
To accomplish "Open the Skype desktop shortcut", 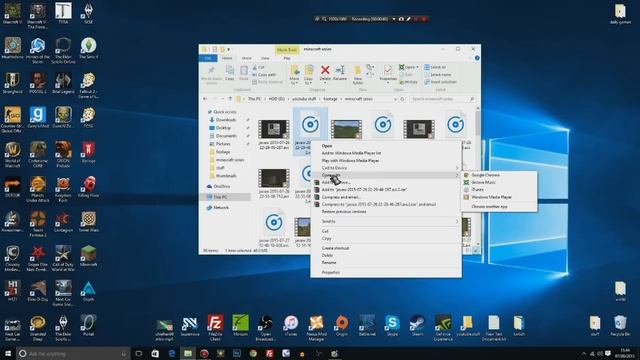I will click(x=392, y=325).
